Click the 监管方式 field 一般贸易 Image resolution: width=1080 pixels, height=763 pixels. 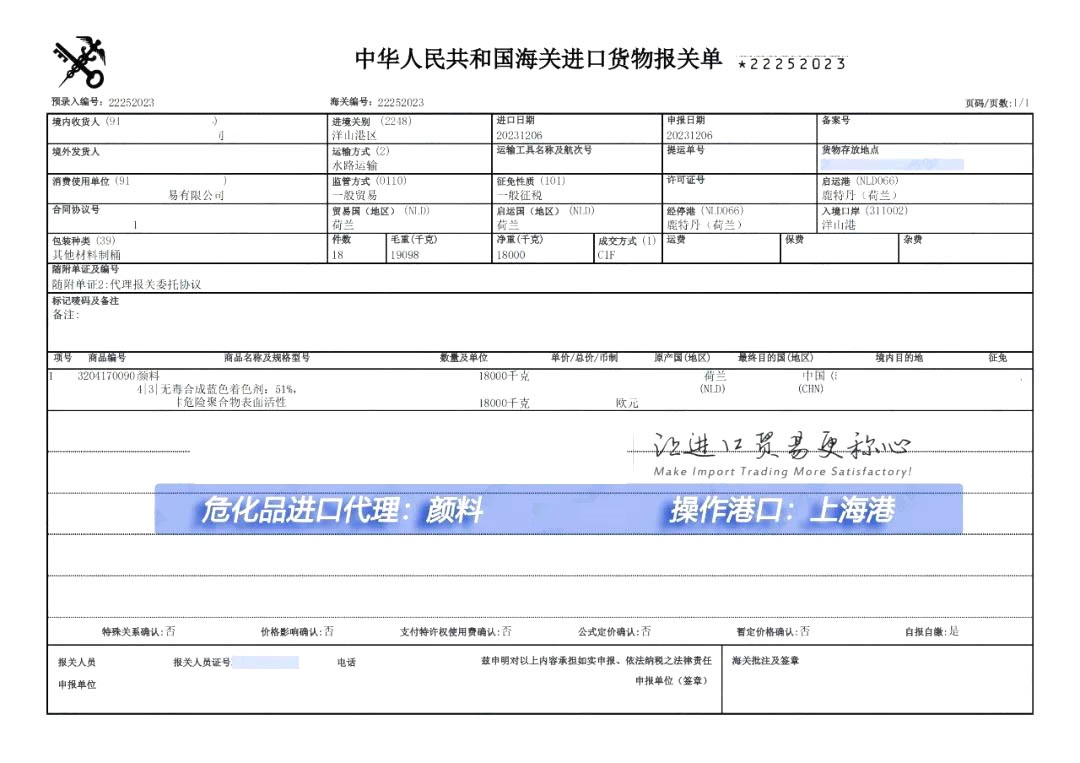(354, 196)
